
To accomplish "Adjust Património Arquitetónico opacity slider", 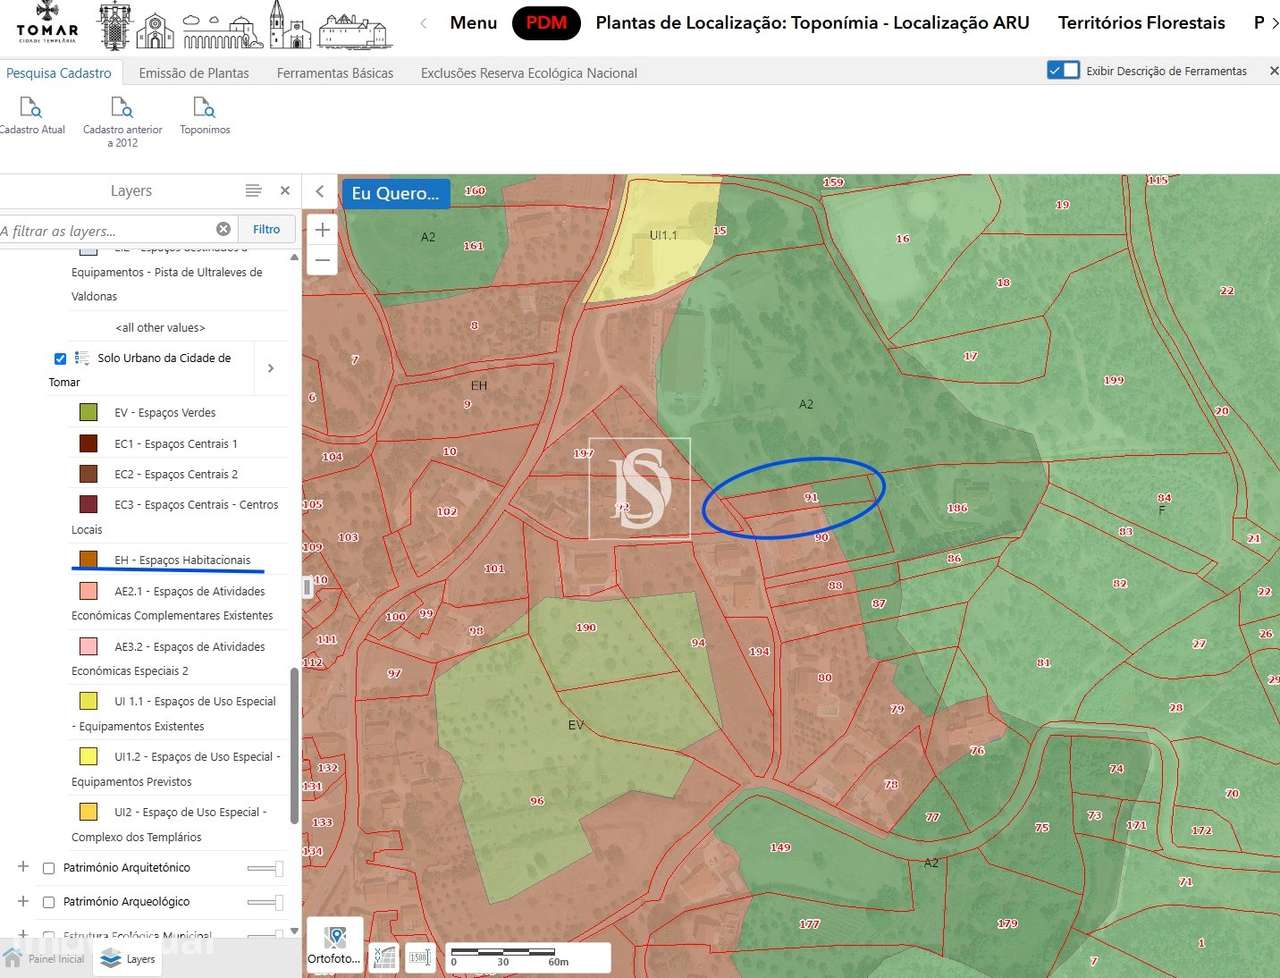I will tap(265, 869).
